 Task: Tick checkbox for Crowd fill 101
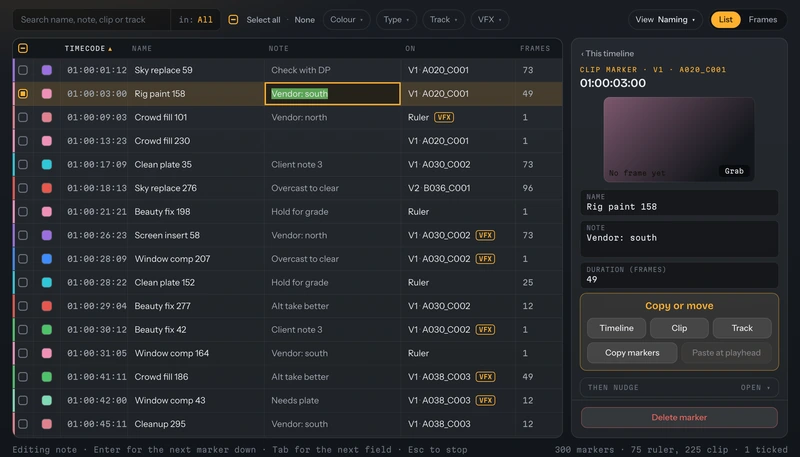23,117
